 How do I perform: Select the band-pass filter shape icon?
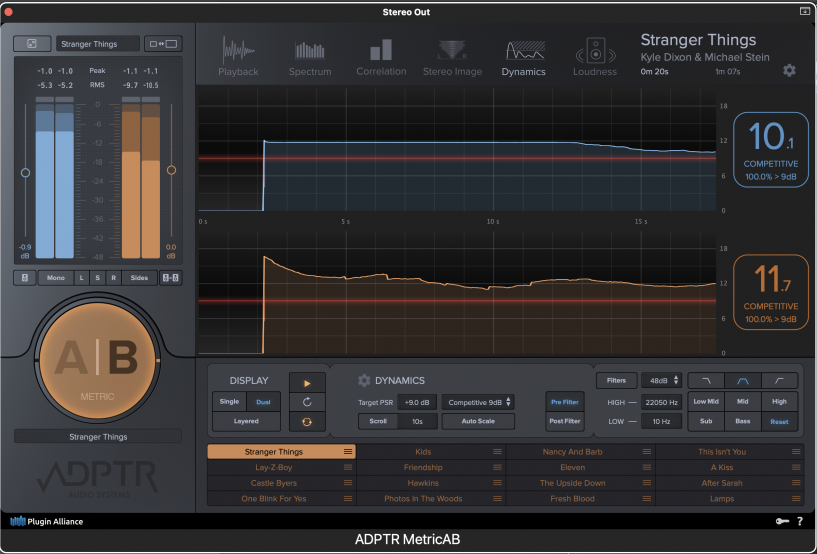tap(744, 380)
